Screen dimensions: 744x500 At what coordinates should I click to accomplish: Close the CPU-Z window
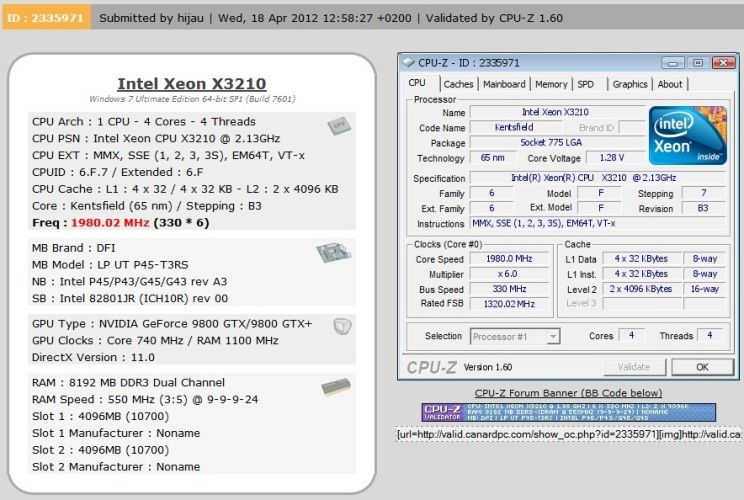click(723, 63)
